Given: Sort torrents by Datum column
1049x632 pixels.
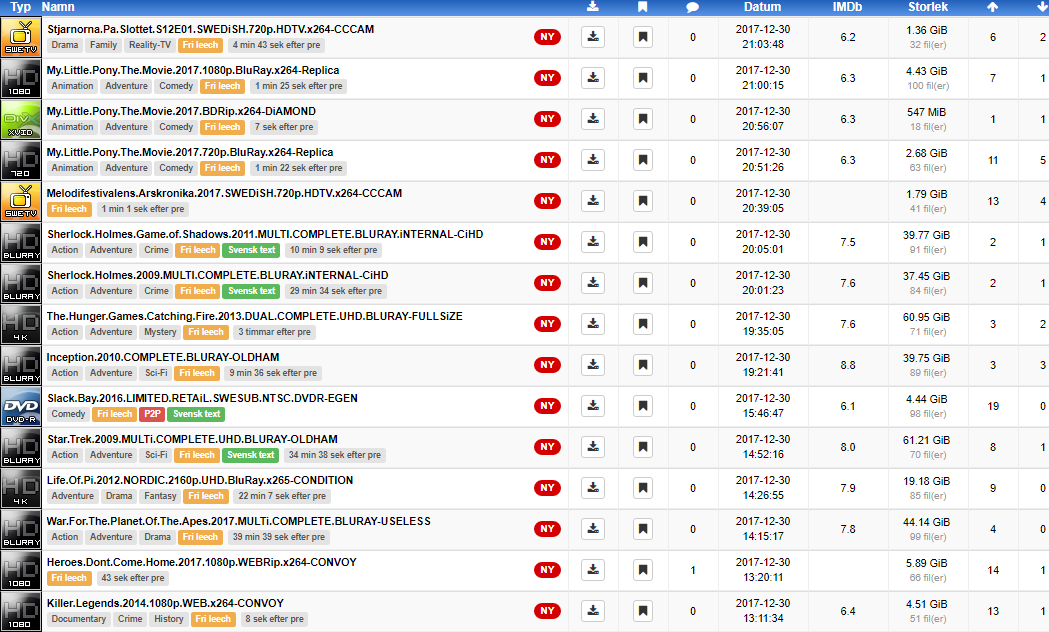Looking at the screenshot, I should coord(763,7).
